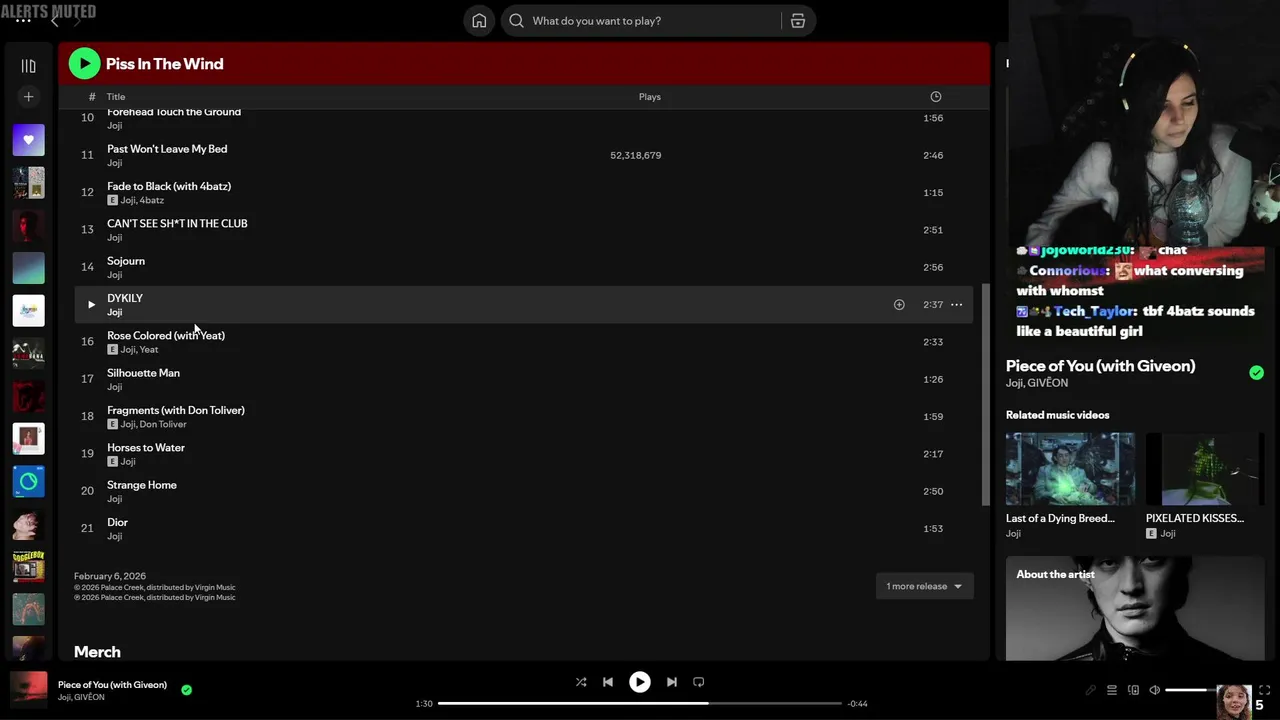
Task: Open the play queue
Action: click(1111, 690)
